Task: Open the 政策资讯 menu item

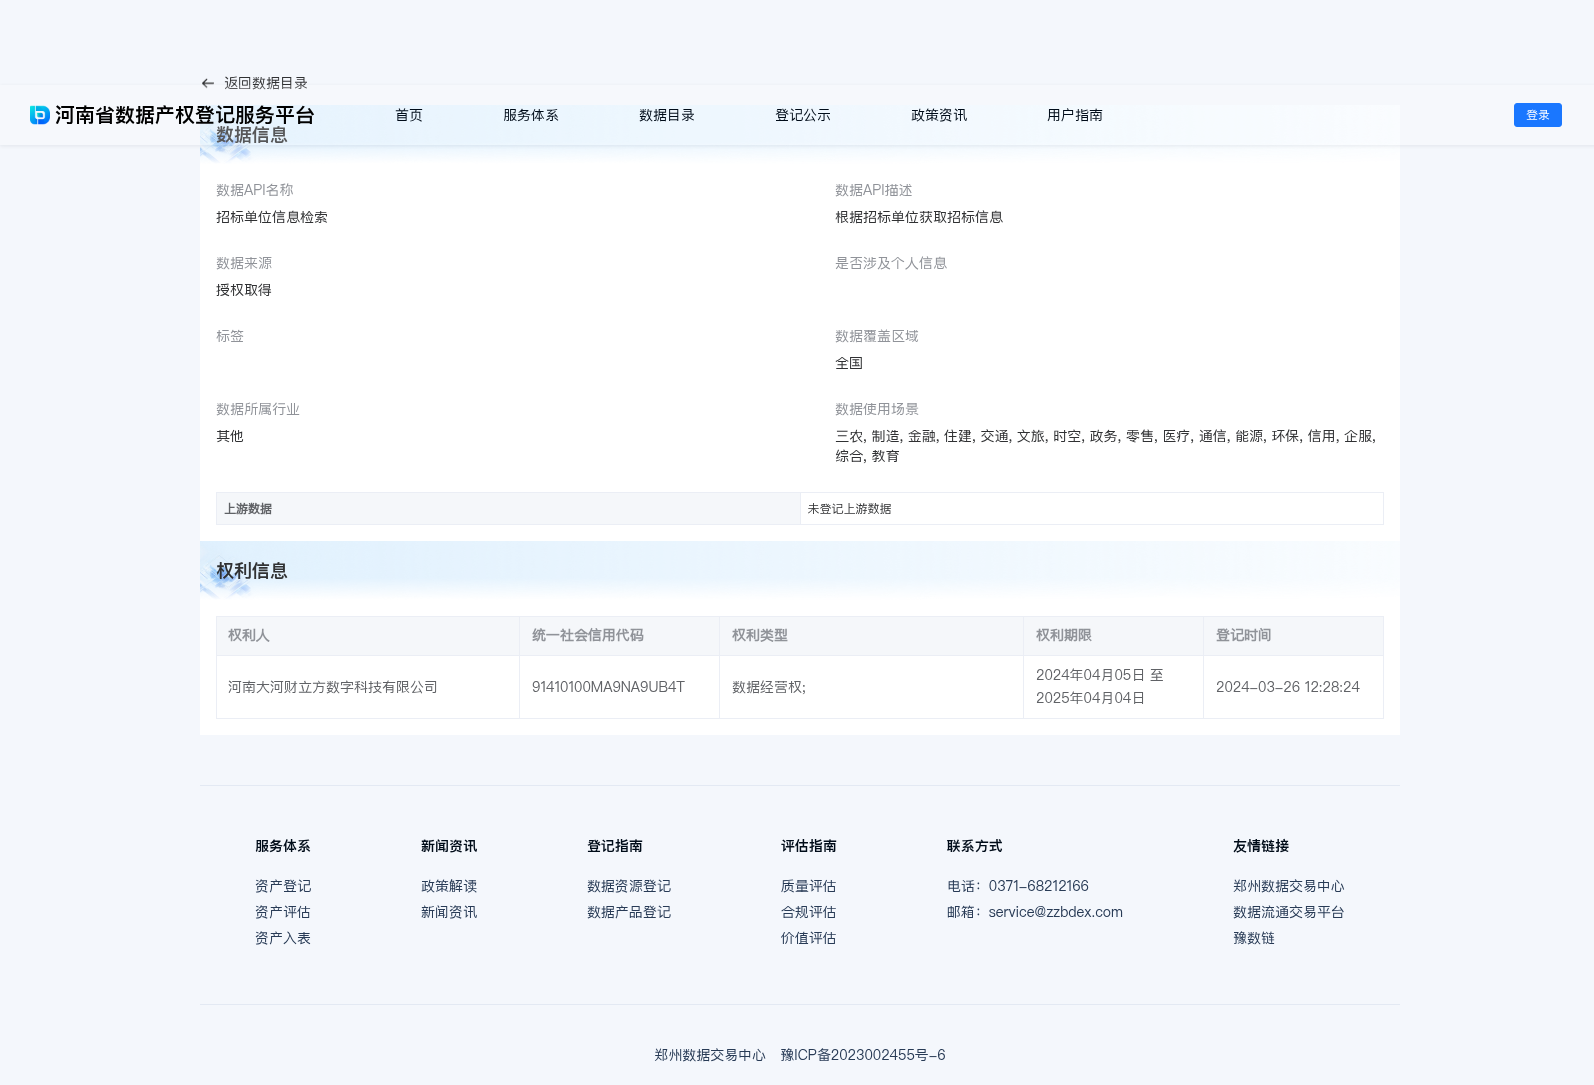Action: (x=939, y=115)
